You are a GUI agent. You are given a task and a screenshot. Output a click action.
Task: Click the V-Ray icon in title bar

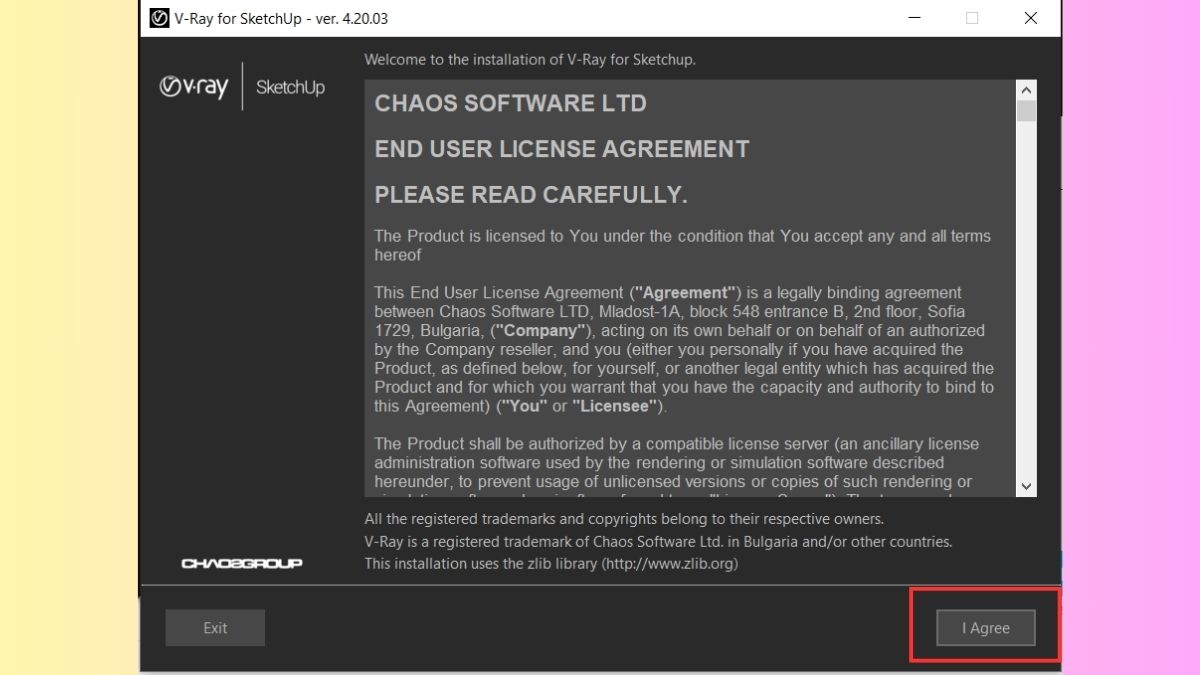tap(159, 18)
